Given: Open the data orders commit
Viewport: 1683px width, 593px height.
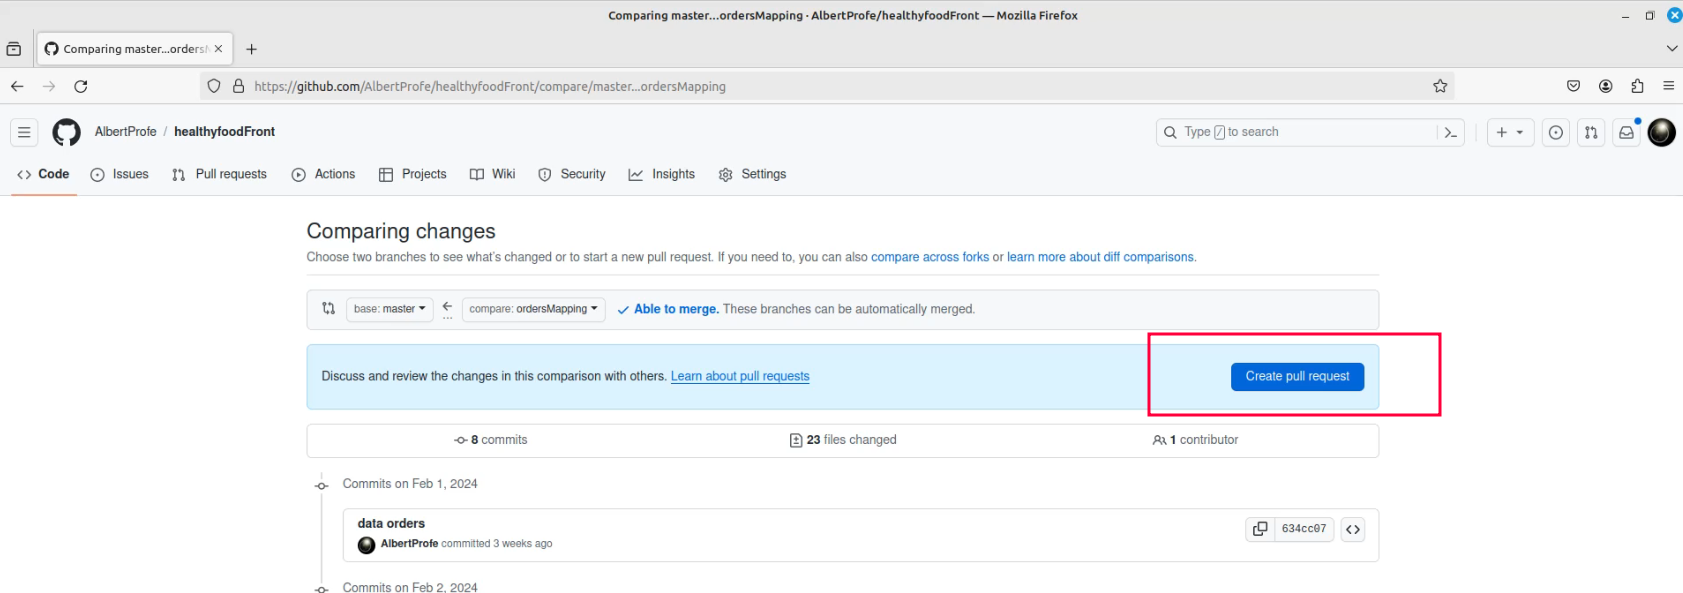Looking at the screenshot, I should [391, 523].
